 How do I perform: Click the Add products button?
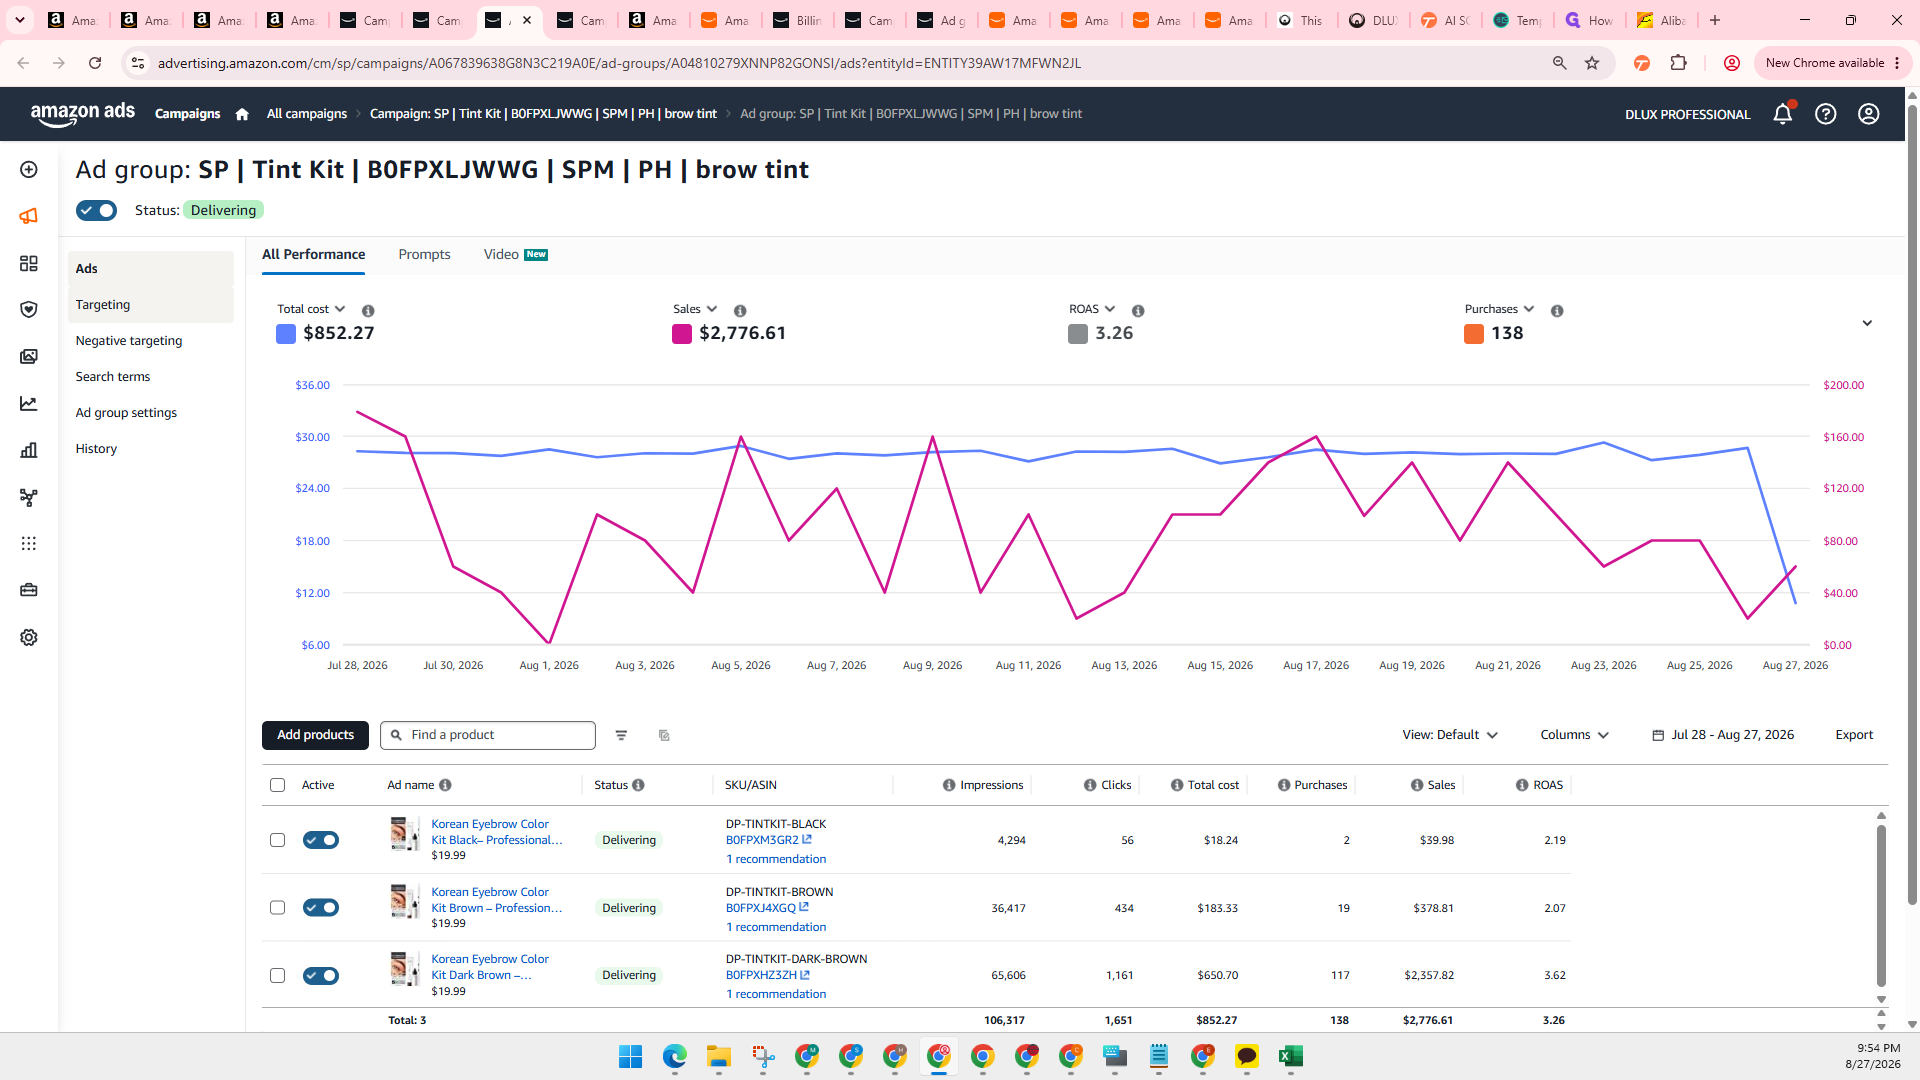point(315,735)
